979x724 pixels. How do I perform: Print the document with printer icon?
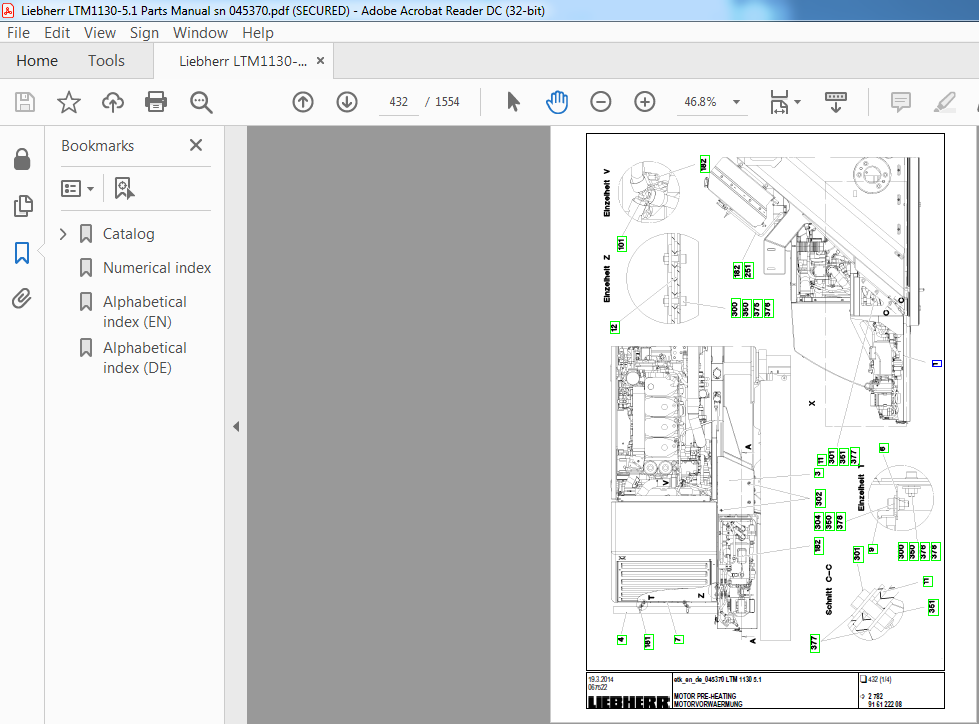tap(156, 102)
